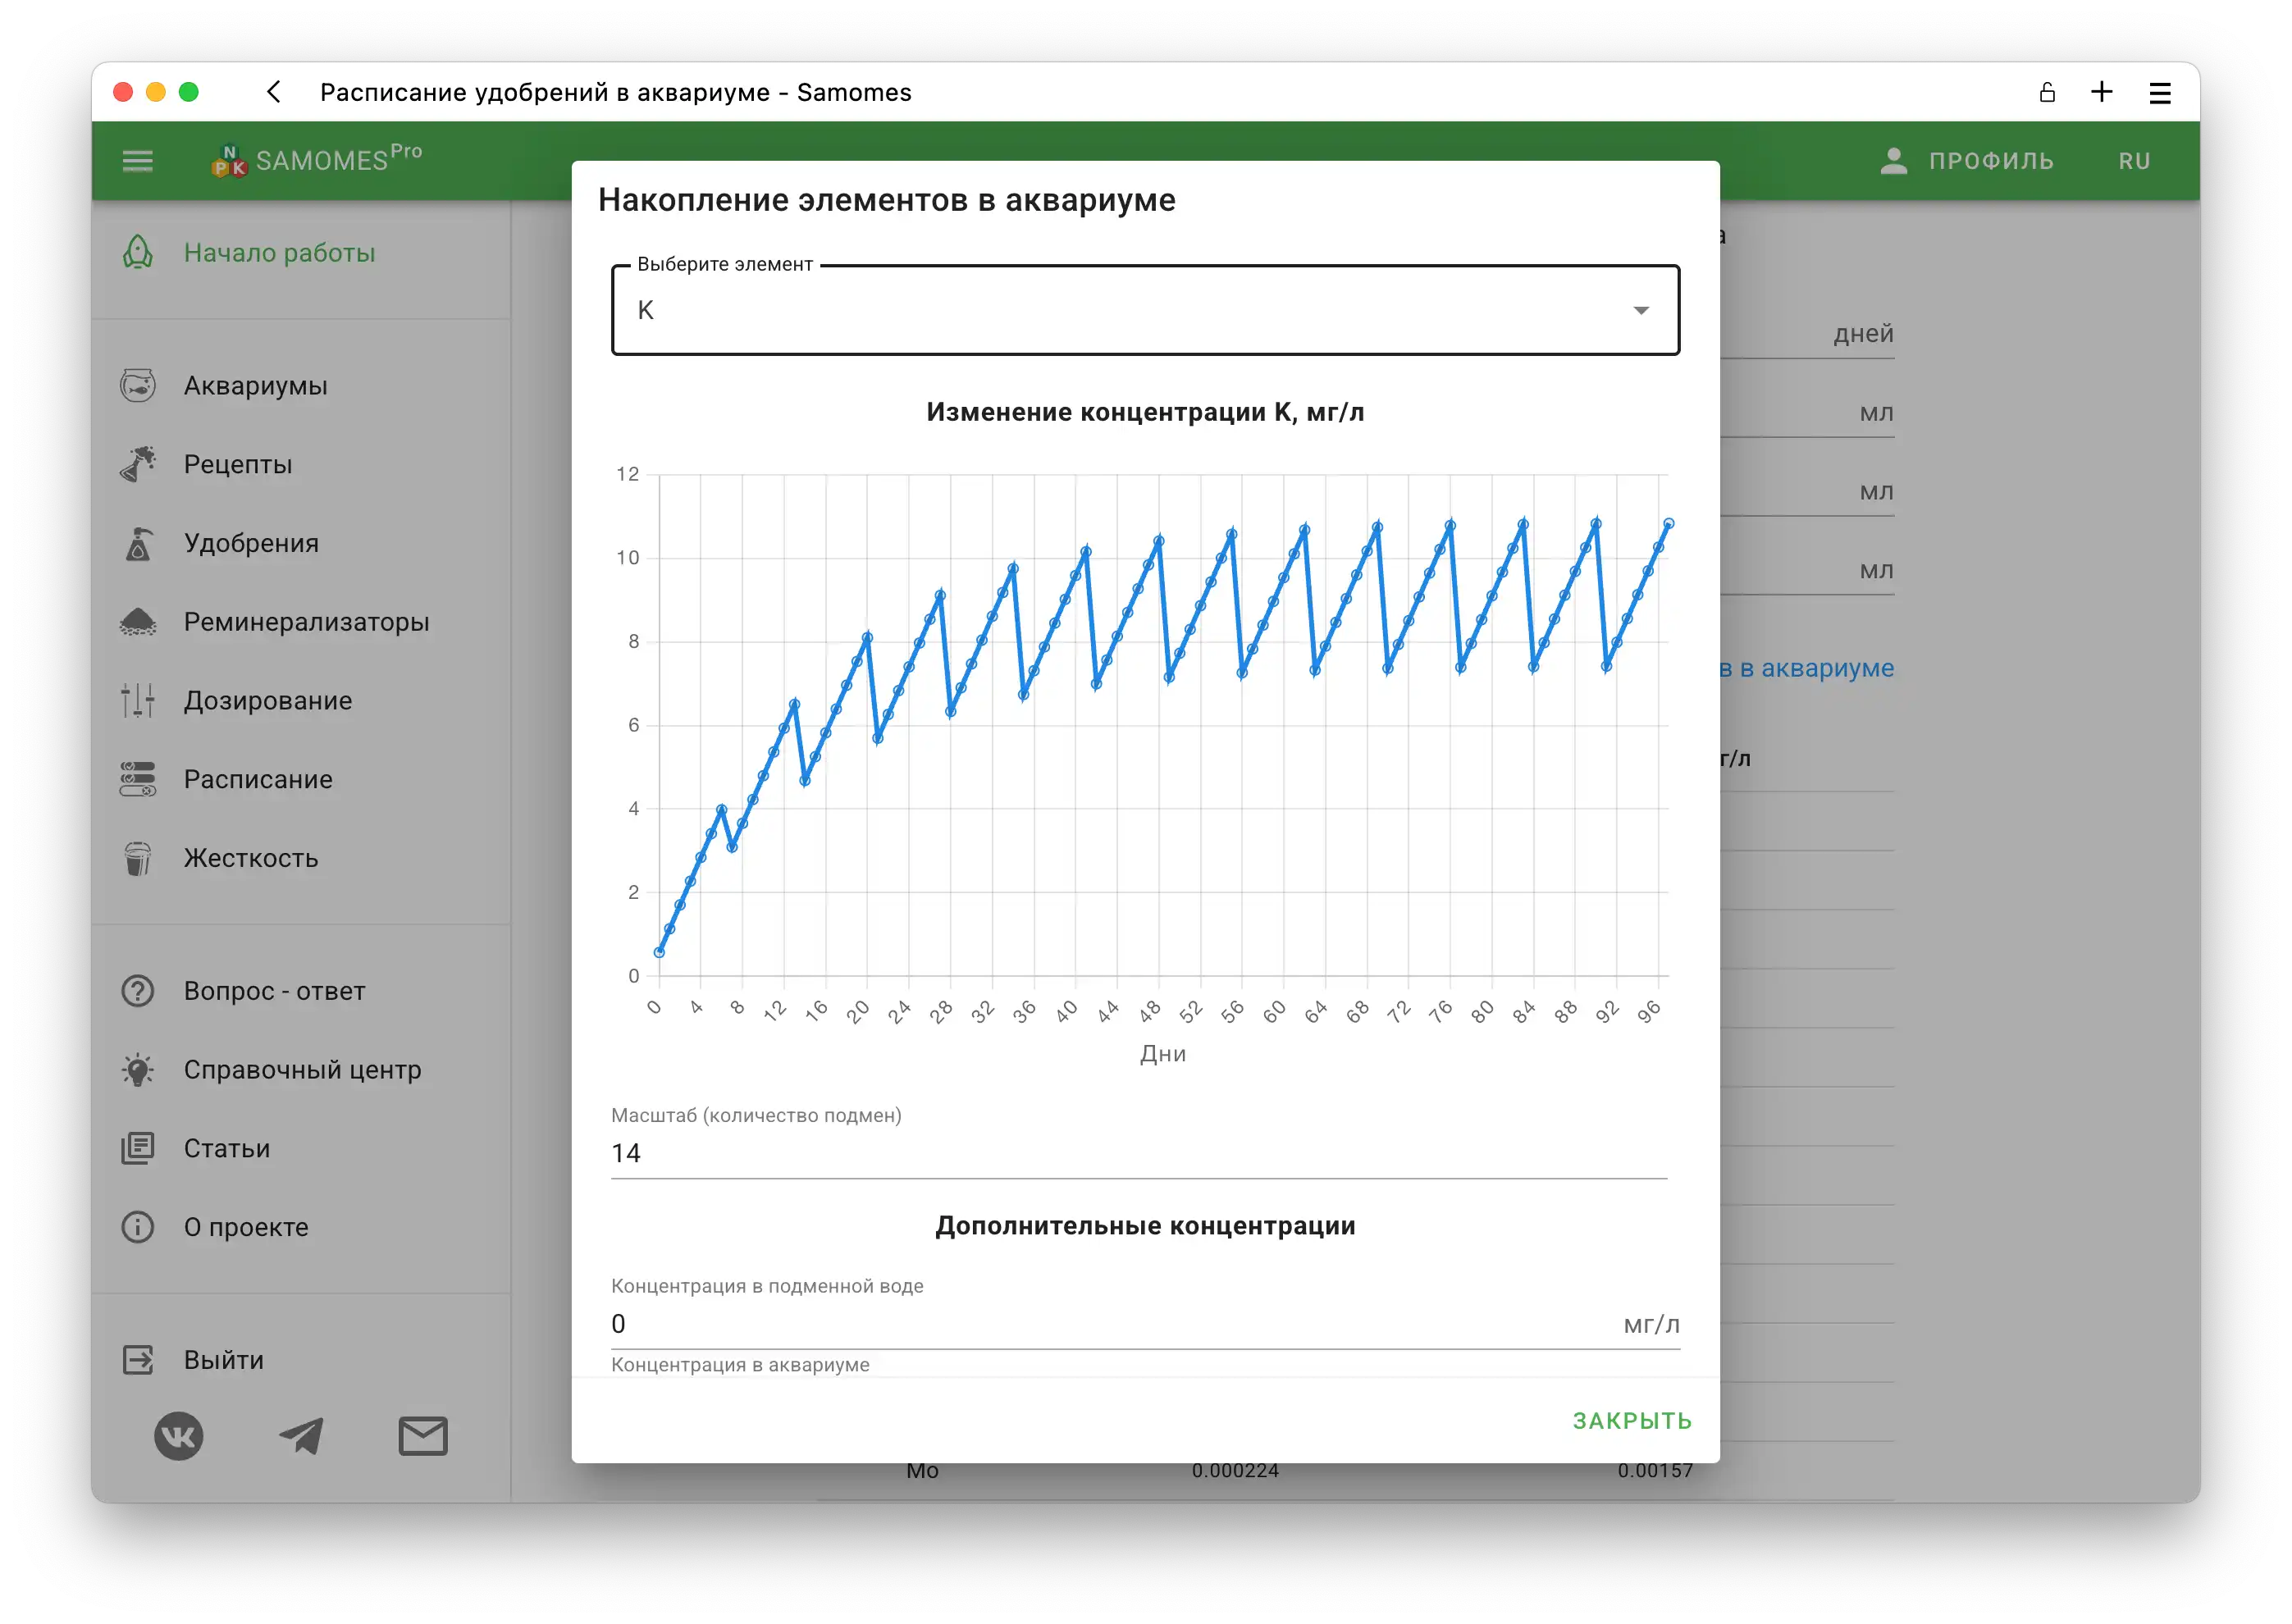The width and height of the screenshot is (2292, 1624).
Task: Expand the element selector dropdown arrow
Action: click(1641, 311)
